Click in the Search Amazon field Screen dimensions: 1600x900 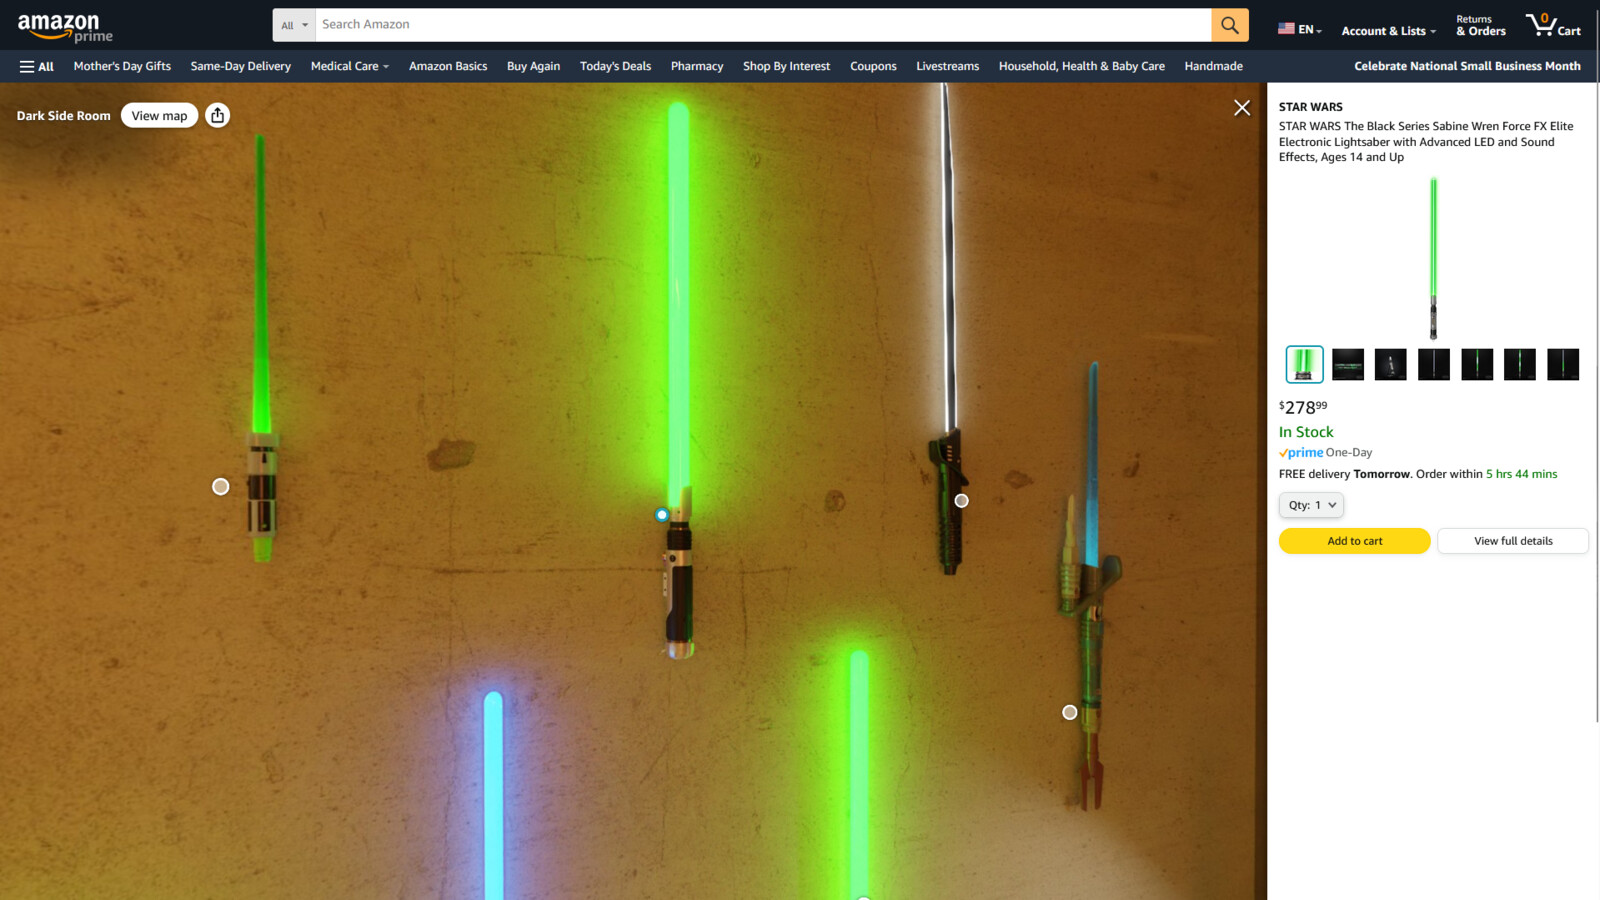click(x=763, y=25)
